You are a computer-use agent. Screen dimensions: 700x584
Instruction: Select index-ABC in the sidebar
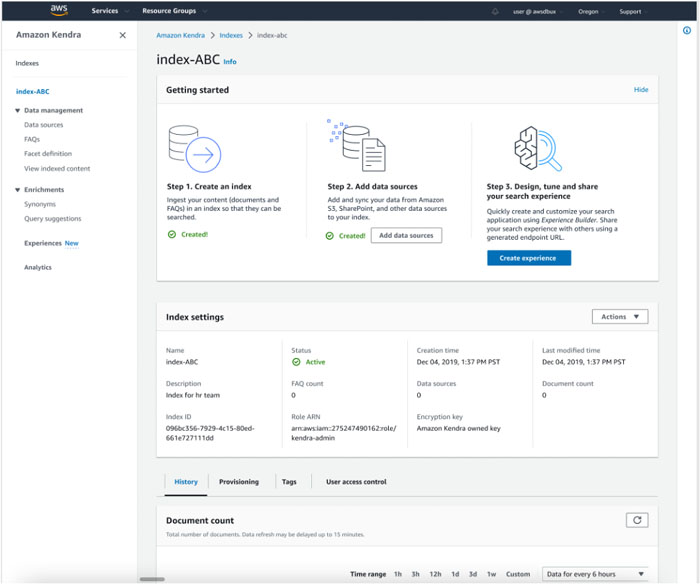[x=33, y=92]
